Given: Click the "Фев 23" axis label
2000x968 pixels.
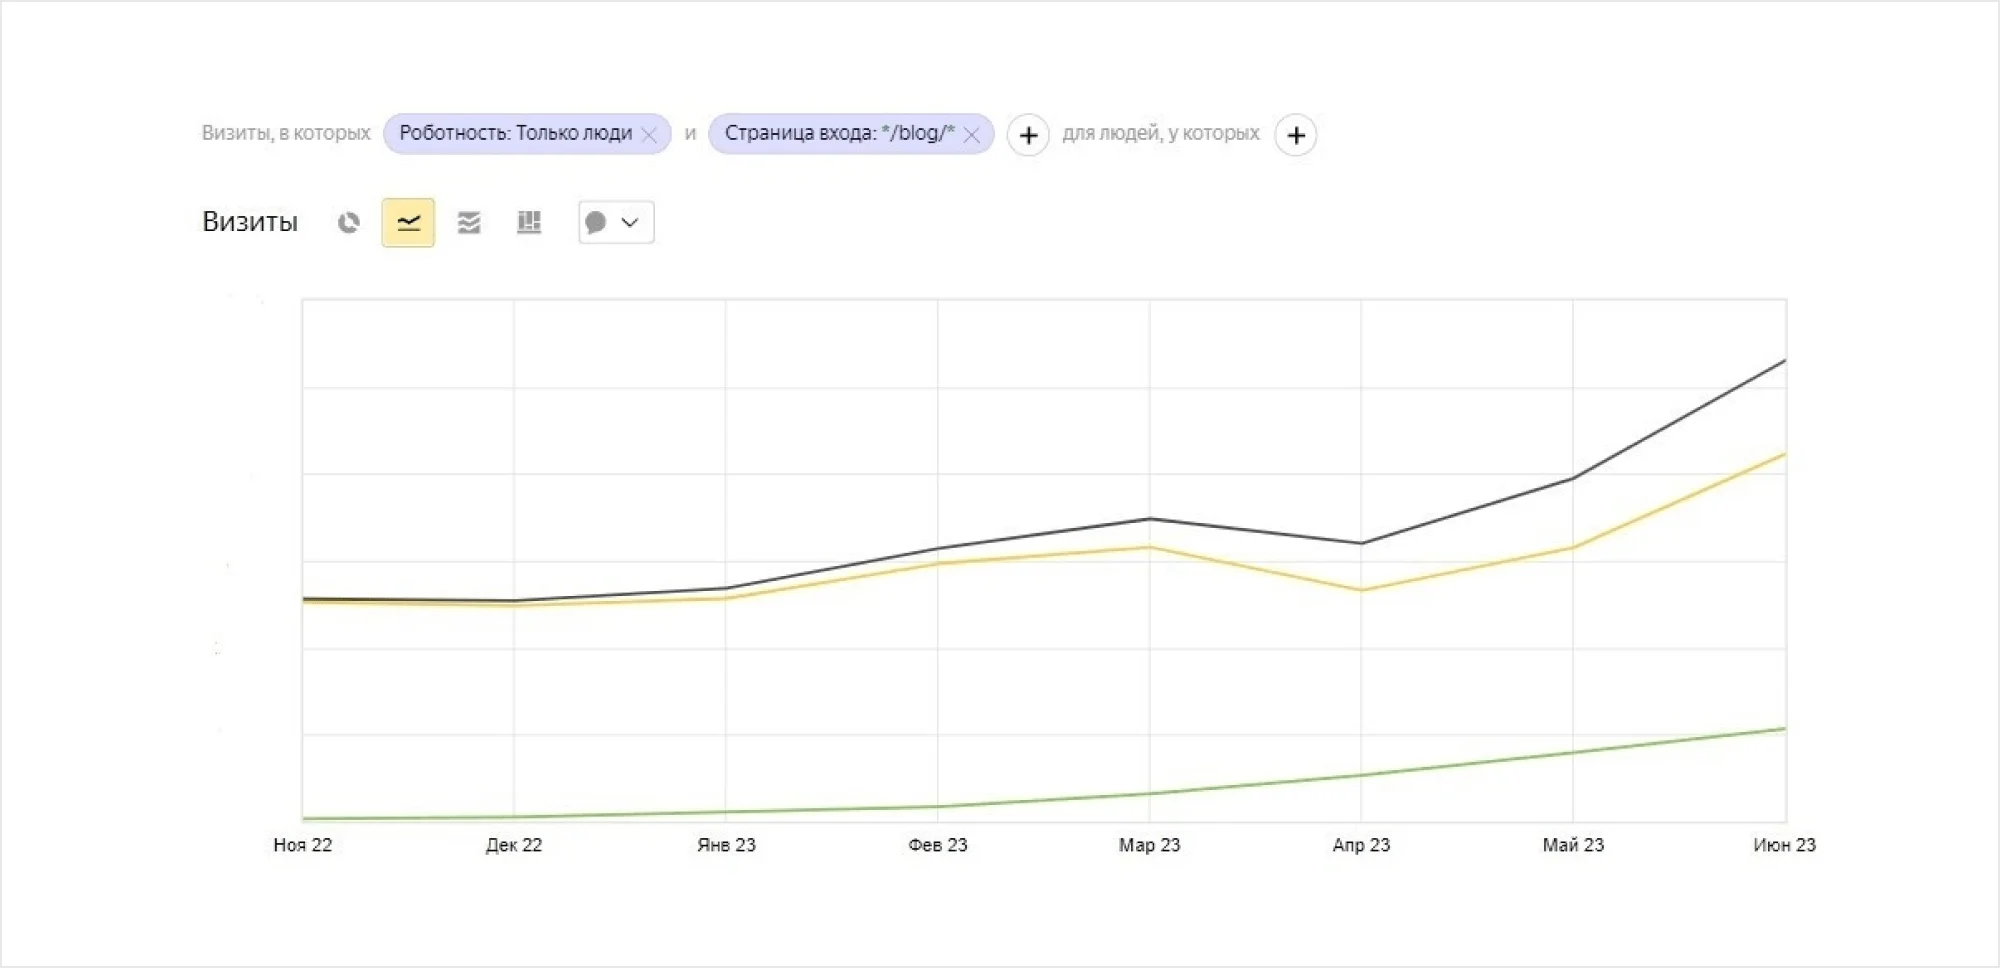Looking at the screenshot, I should click(938, 845).
